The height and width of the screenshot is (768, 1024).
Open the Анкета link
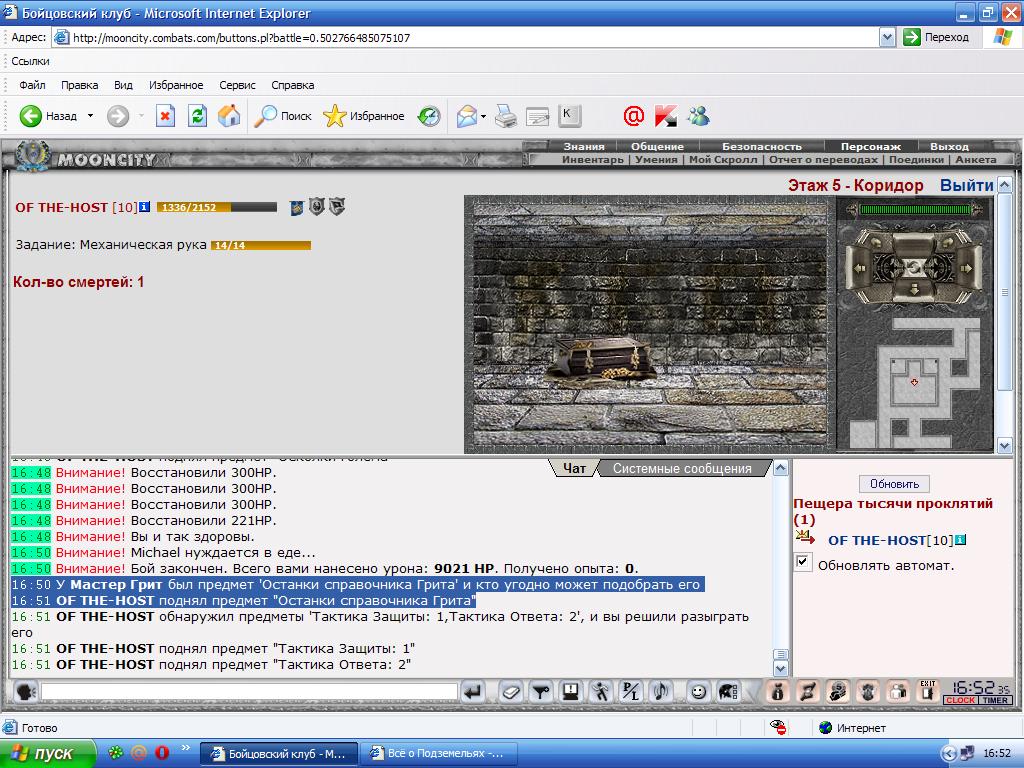pos(976,159)
